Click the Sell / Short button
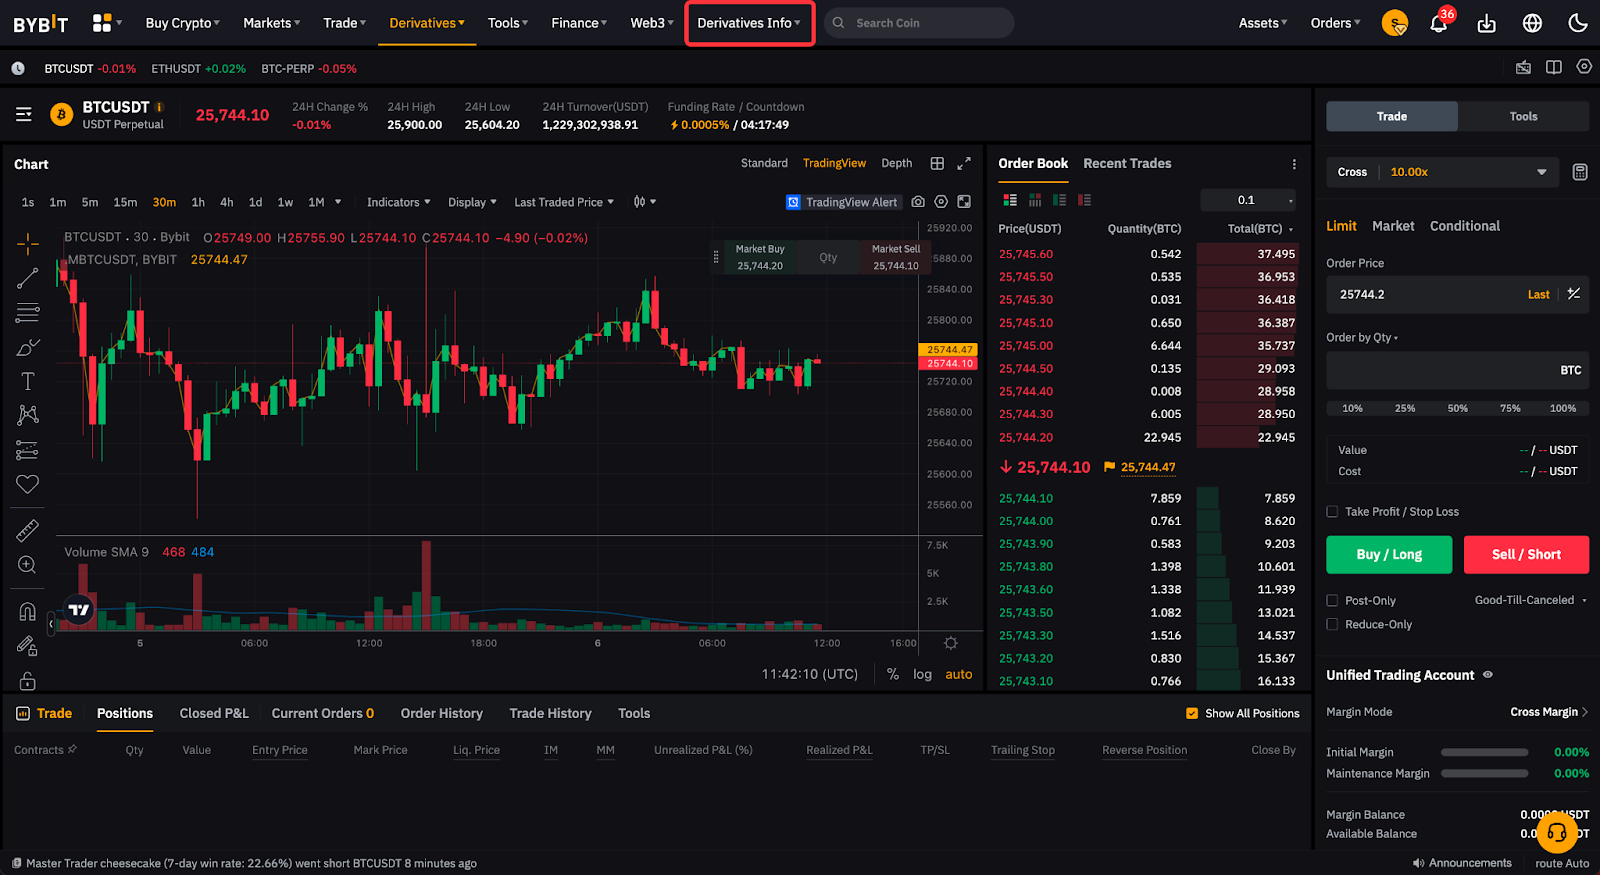The height and width of the screenshot is (875, 1600). [1525, 555]
